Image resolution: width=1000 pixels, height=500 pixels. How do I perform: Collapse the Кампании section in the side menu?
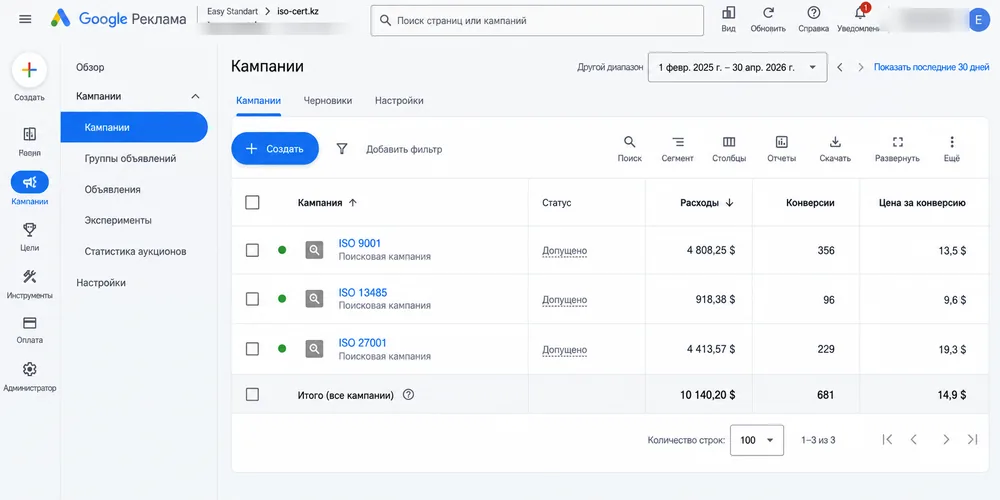click(195, 96)
